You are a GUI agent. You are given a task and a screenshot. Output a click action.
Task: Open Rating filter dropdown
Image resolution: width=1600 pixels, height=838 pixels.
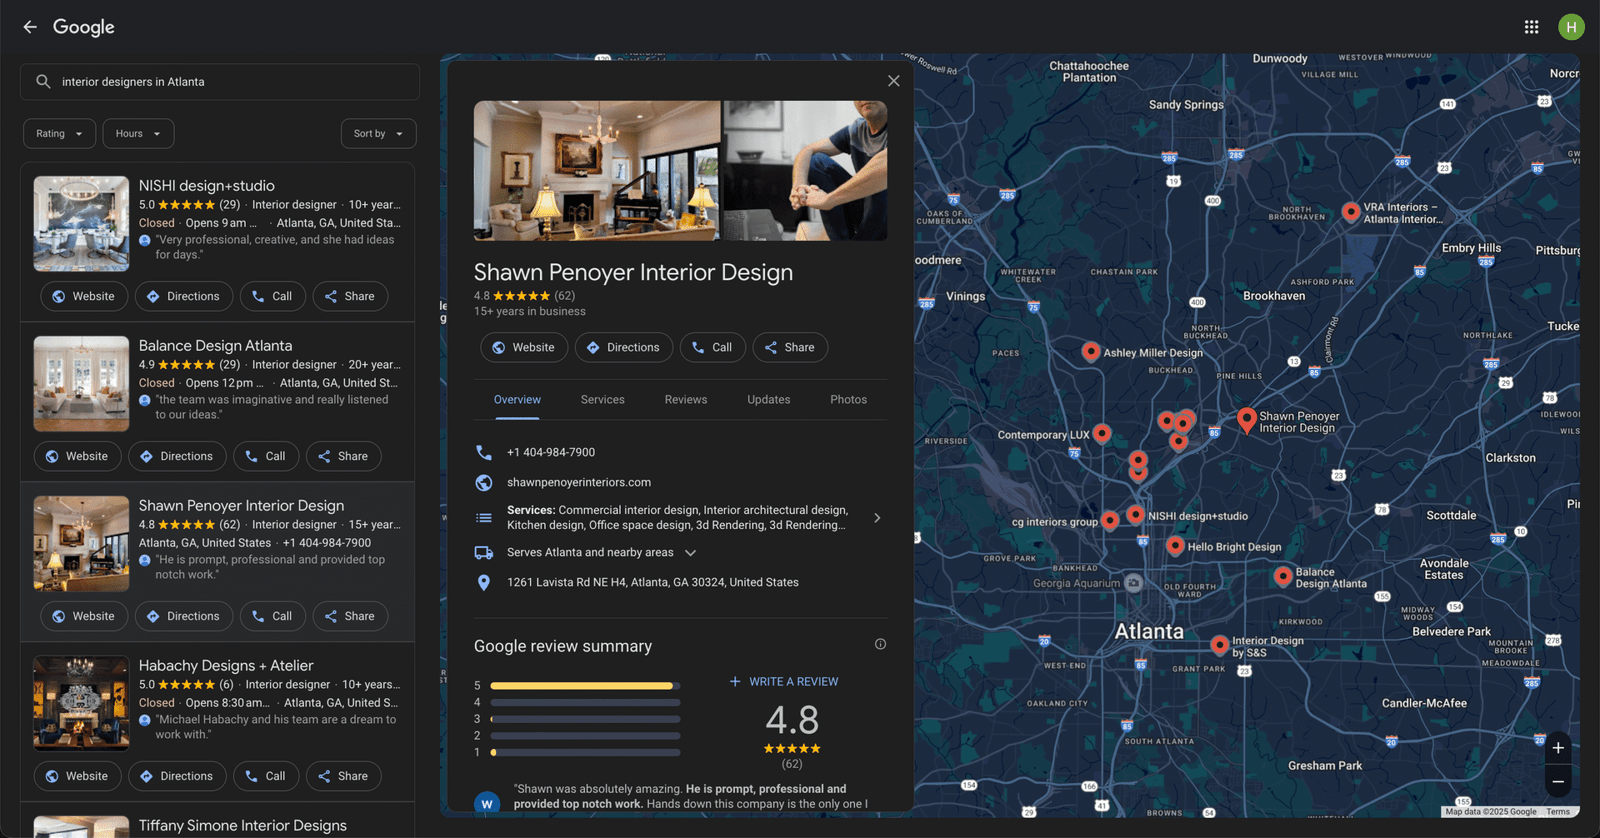click(x=60, y=133)
